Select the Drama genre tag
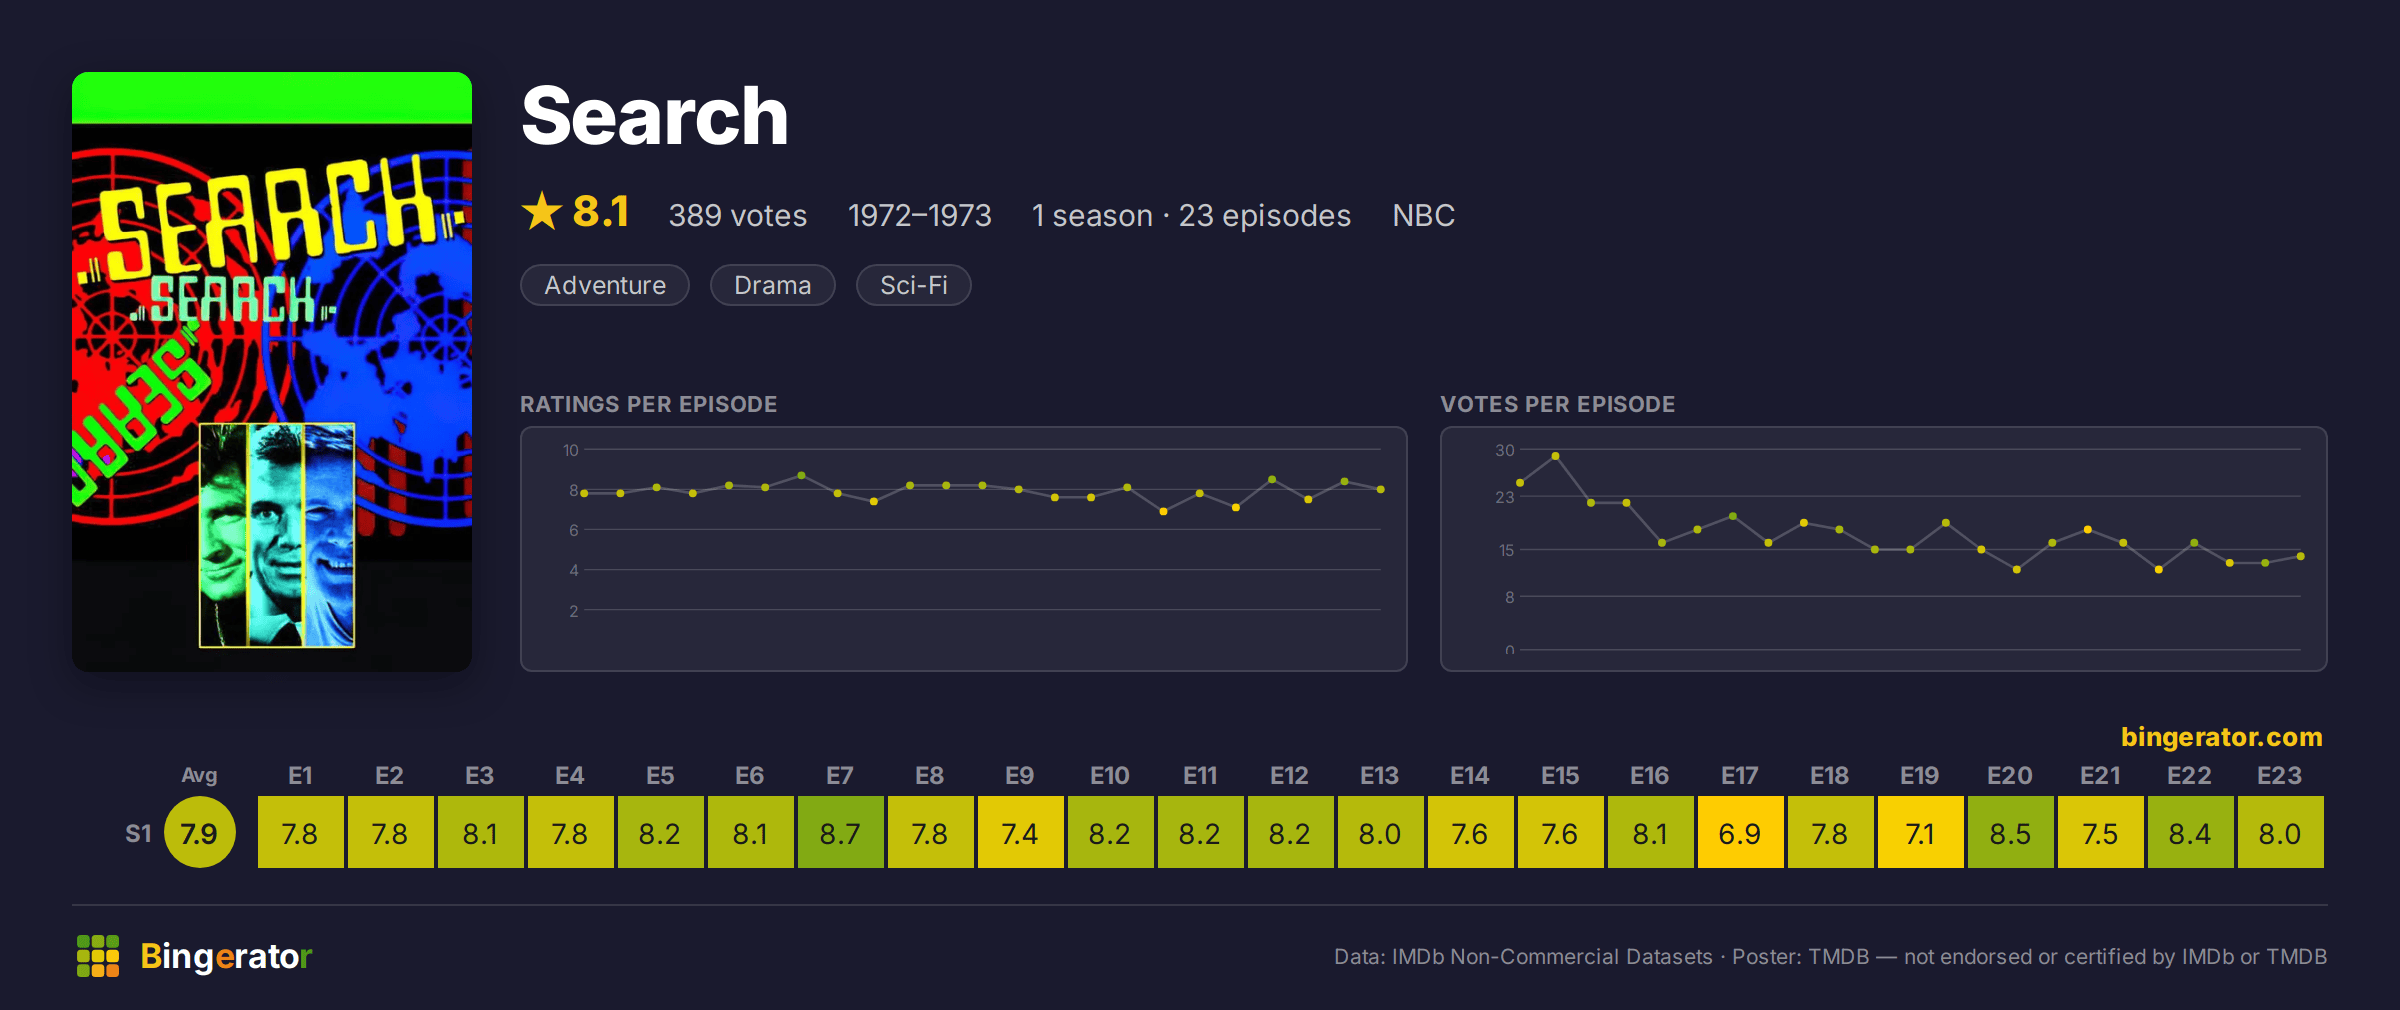Image resolution: width=2400 pixels, height=1010 pixels. tap(772, 285)
